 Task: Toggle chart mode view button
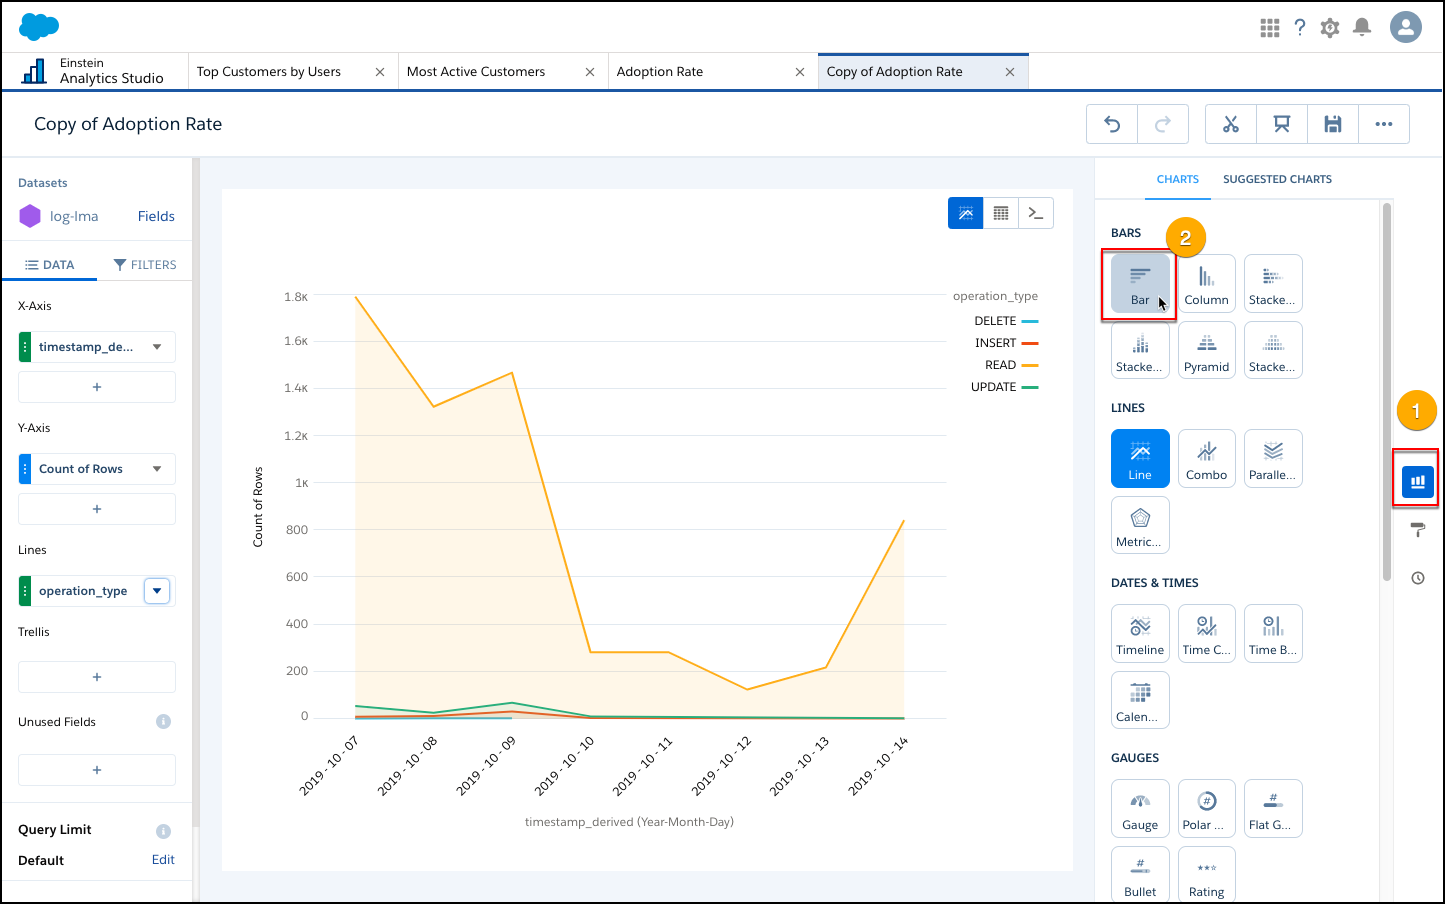pyautogui.click(x=965, y=213)
